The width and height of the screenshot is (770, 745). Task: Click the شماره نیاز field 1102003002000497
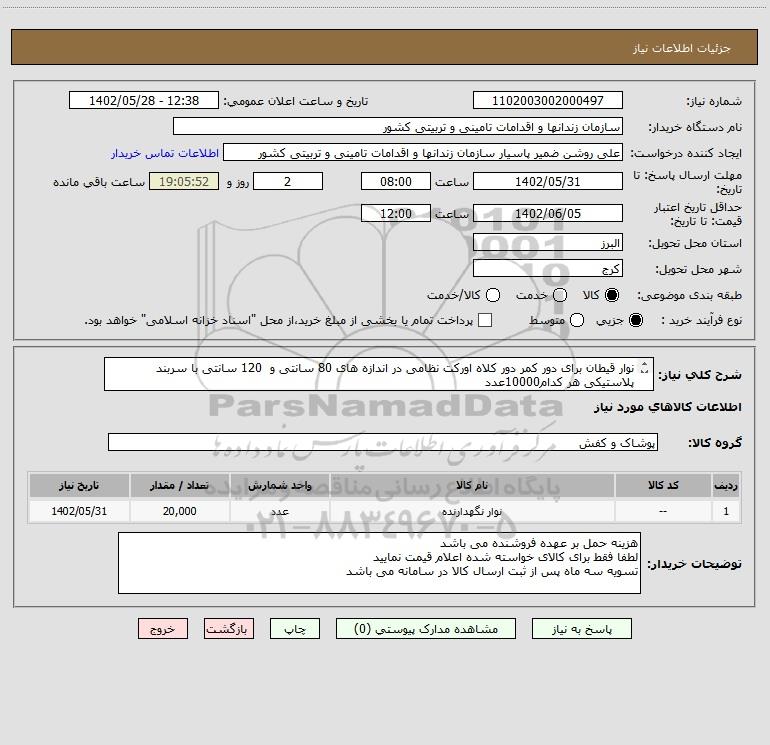[548, 100]
